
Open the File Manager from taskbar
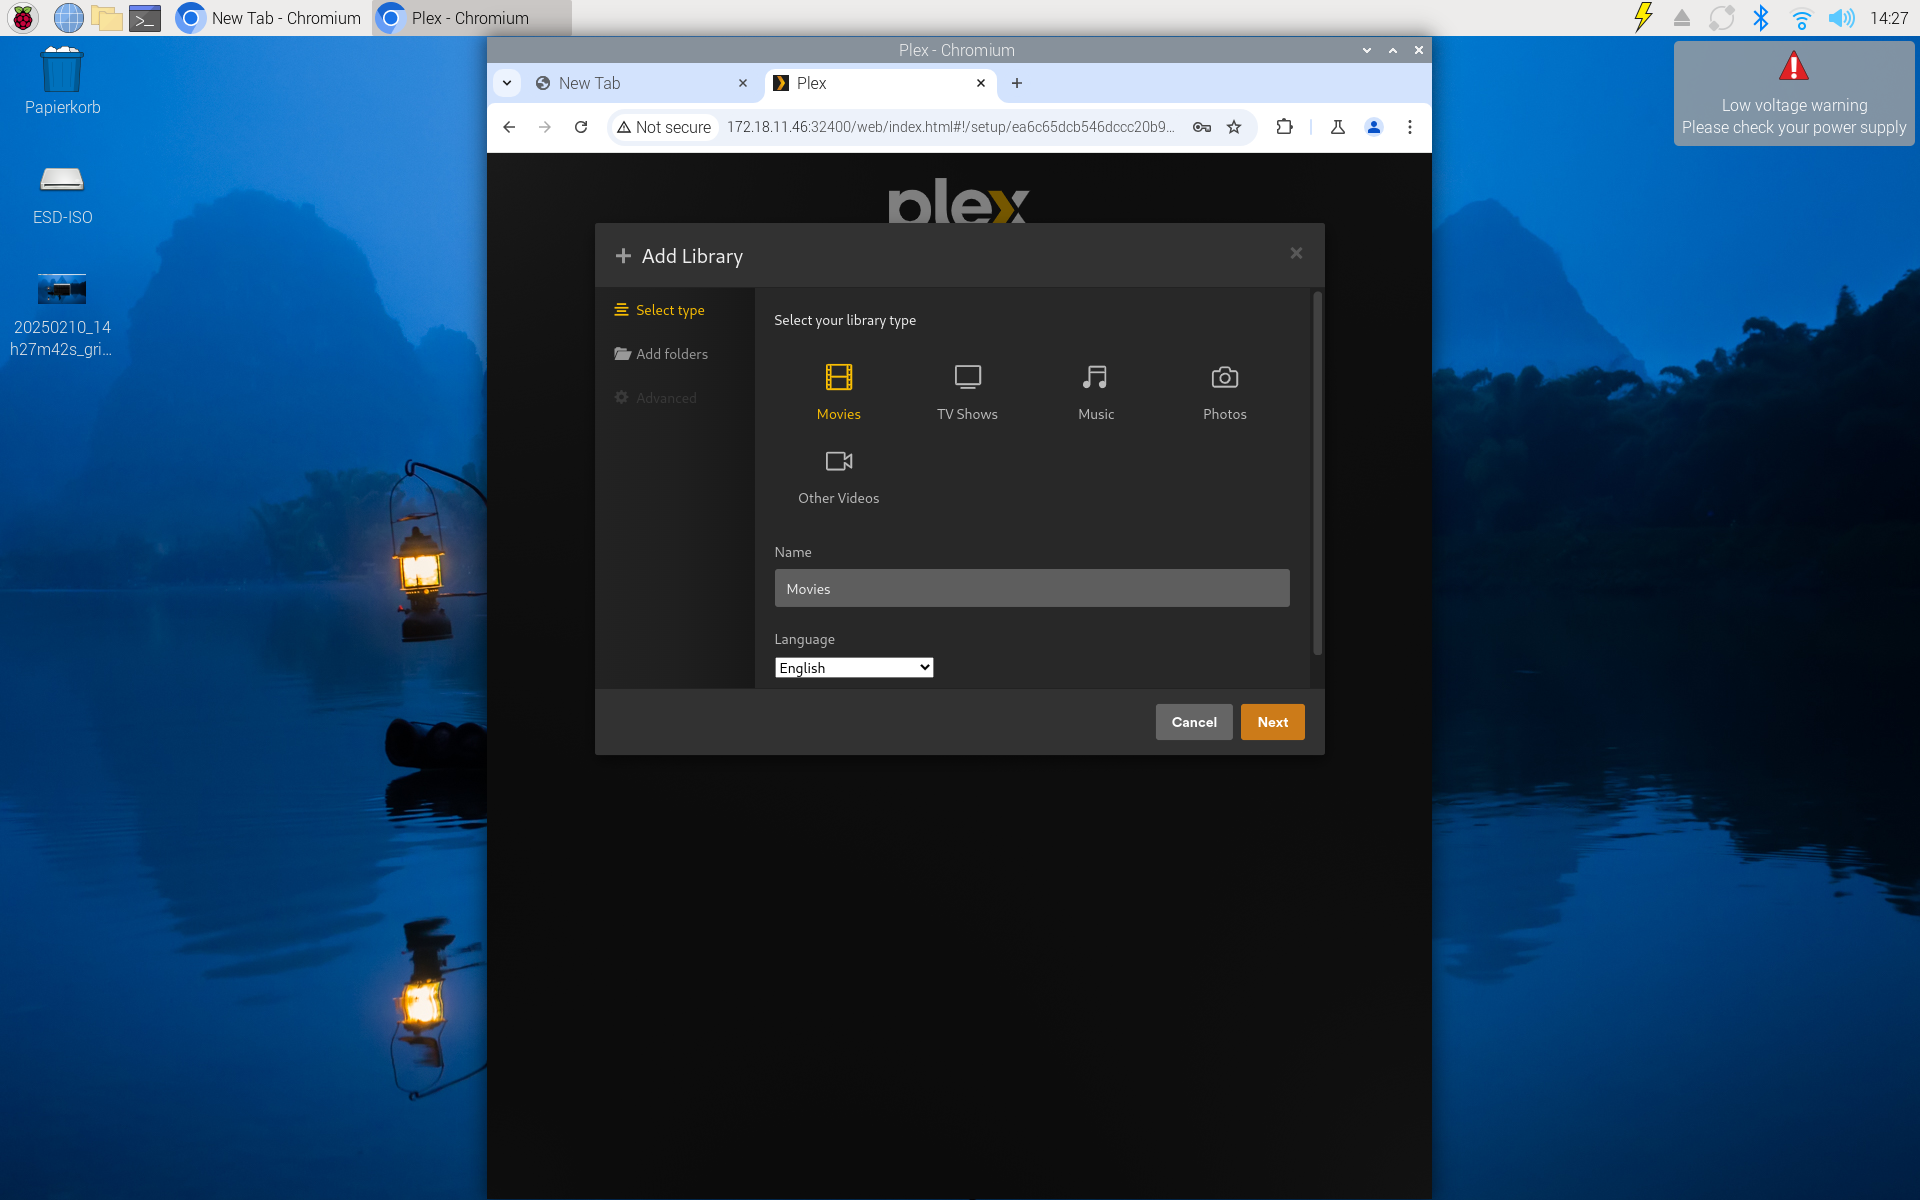coord(107,18)
